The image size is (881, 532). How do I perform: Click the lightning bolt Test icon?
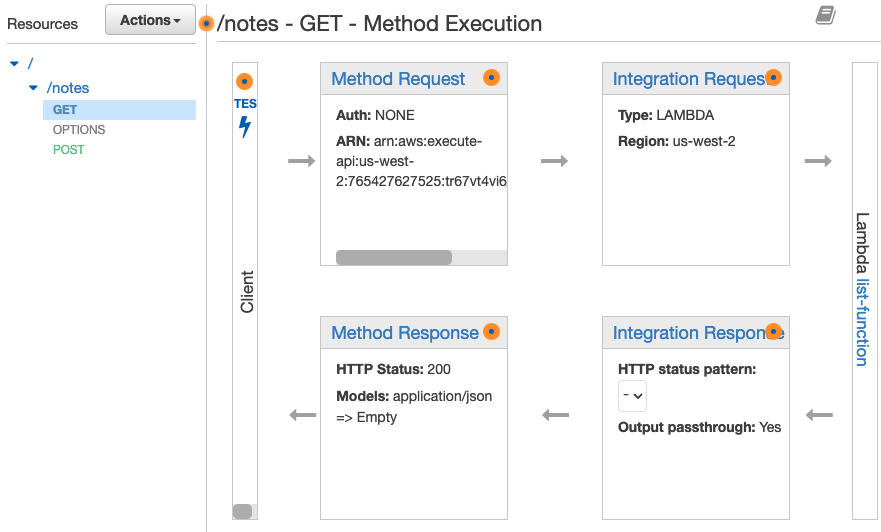click(245, 127)
